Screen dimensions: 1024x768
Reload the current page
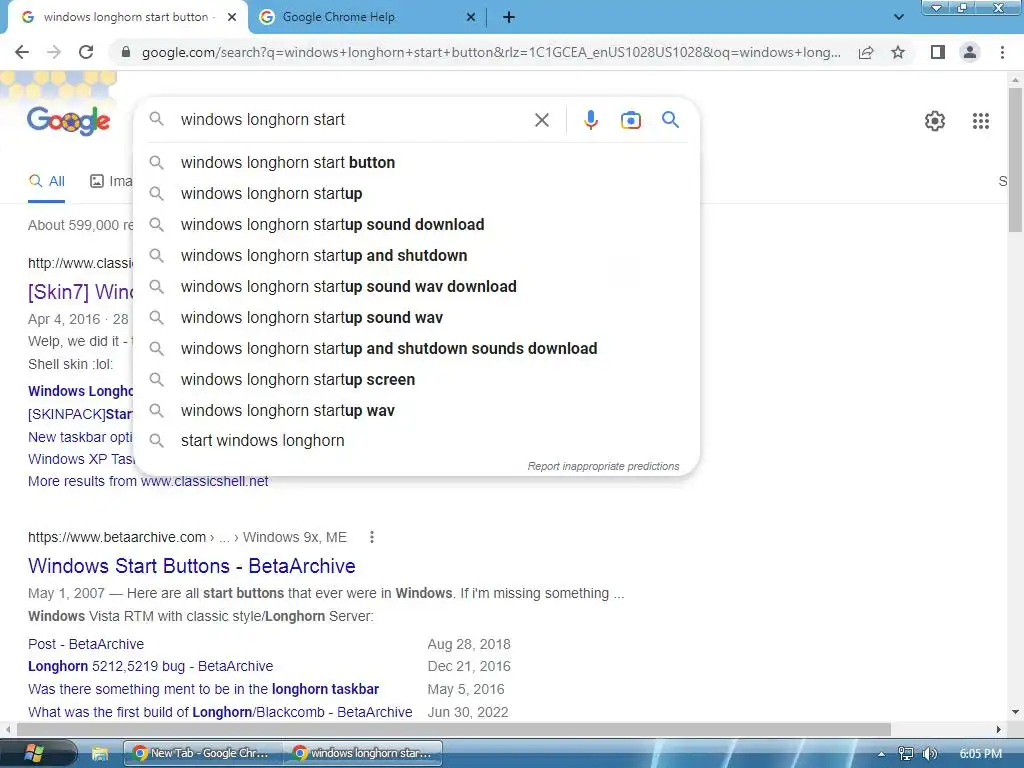pyautogui.click(x=86, y=52)
